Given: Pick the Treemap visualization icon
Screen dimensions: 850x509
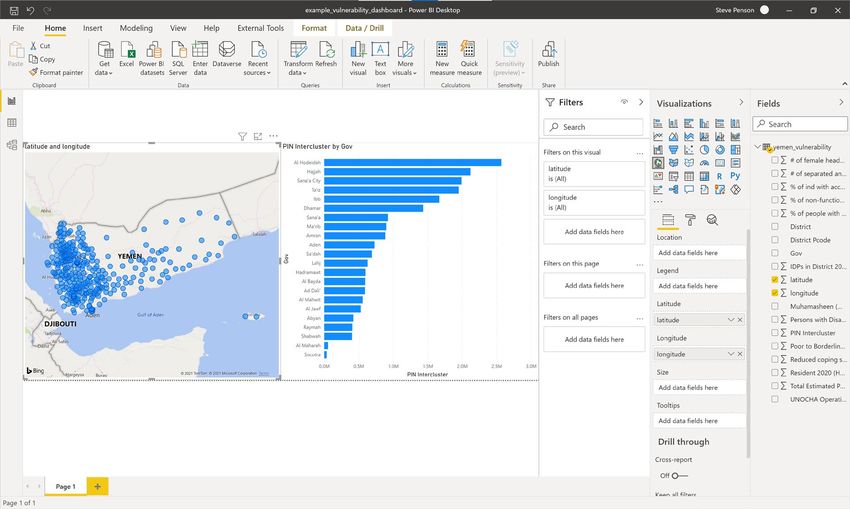Looking at the screenshot, I should tap(735, 150).
